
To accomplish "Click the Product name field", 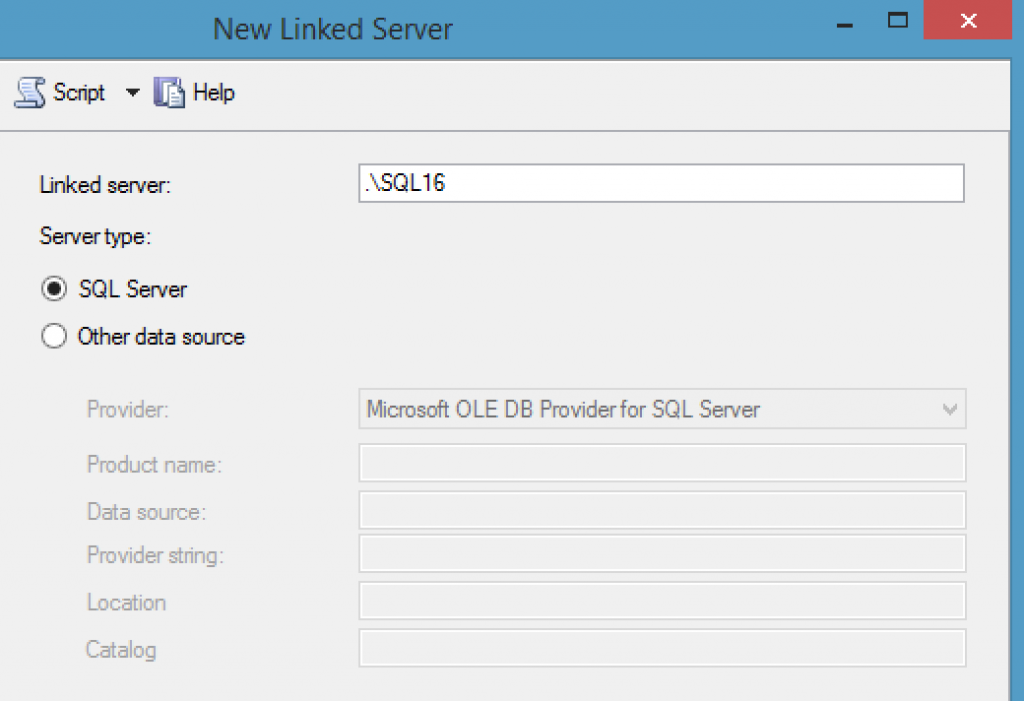I will click(x=660, y=462).
